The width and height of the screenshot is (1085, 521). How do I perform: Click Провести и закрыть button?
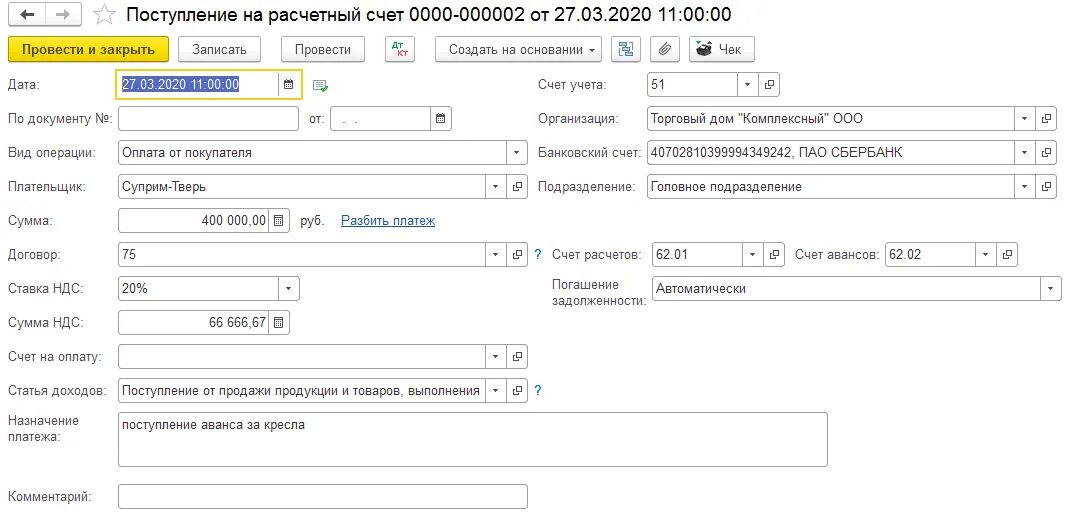pos(89,49)
